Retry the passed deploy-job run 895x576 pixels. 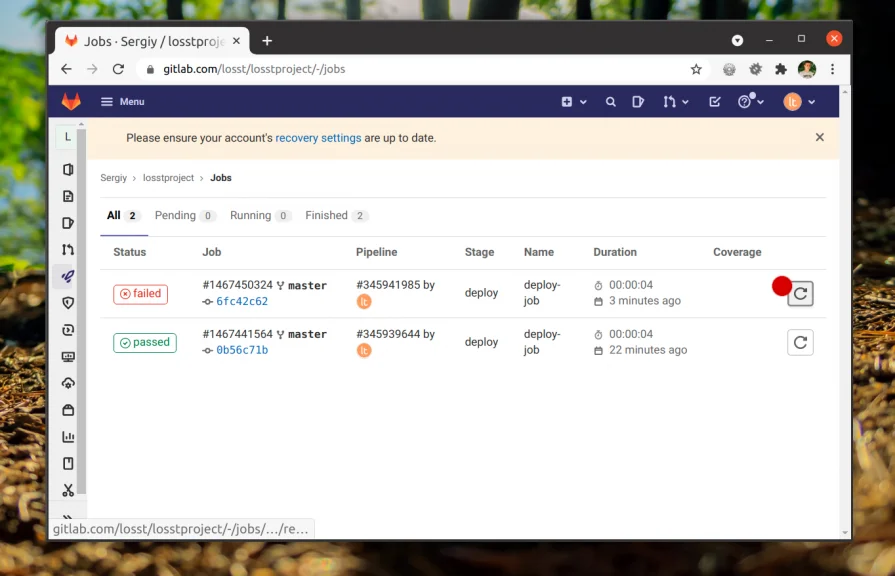pos(800,342)
